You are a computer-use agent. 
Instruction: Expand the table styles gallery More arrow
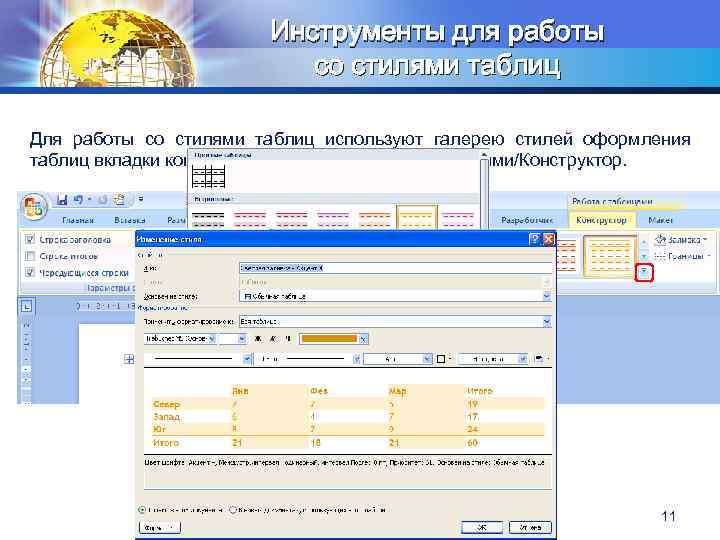(644, 273)
